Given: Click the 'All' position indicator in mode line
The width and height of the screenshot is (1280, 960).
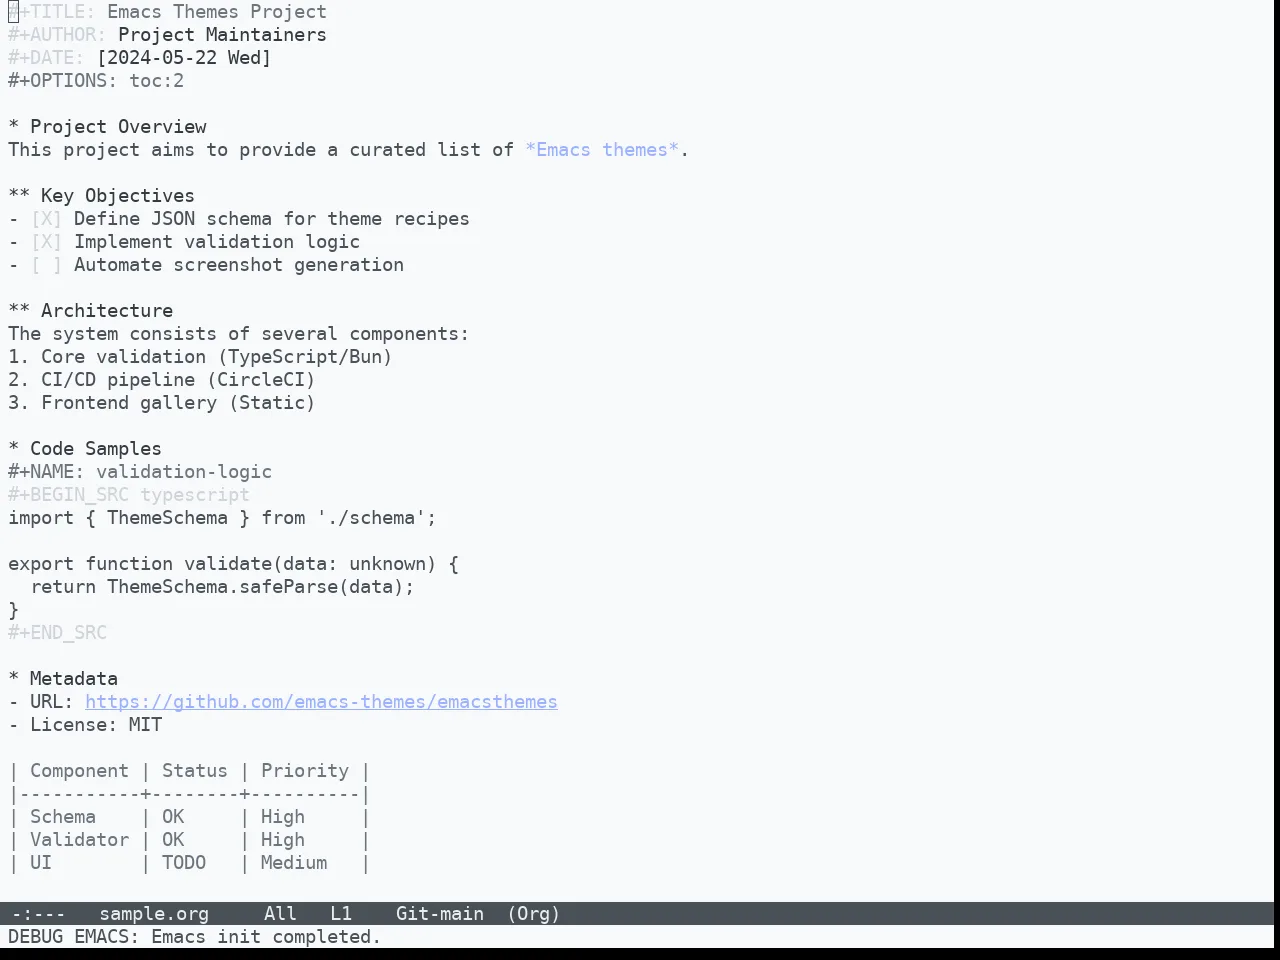Looking at the screenshot, I should coord(280,914).
